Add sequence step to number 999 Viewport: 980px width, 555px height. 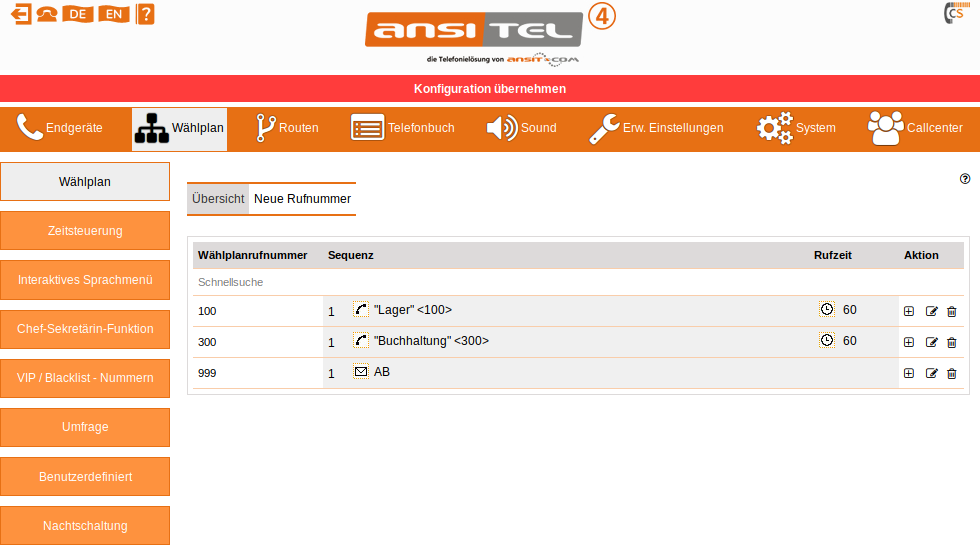(909, 373)
